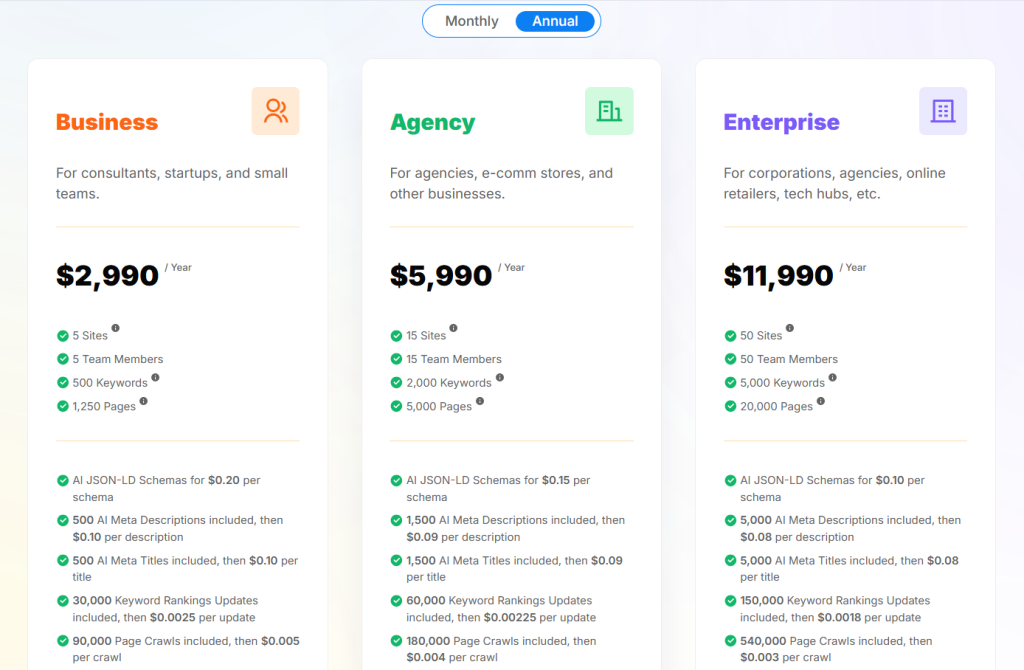Click '5,000 AI Meta Descriptions included' line
Image resolution: width=1024 pixels, height=670 pixels.
tap(850, 528)
